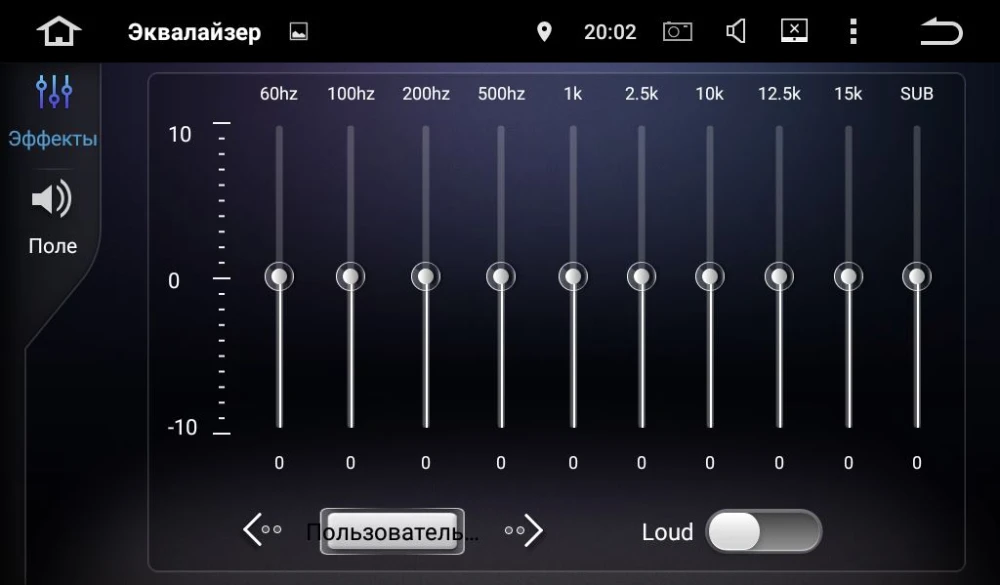This screenshot has width=1000, height=585.
Task: Click the 500hz band slider handle
Action: [501, 277]
